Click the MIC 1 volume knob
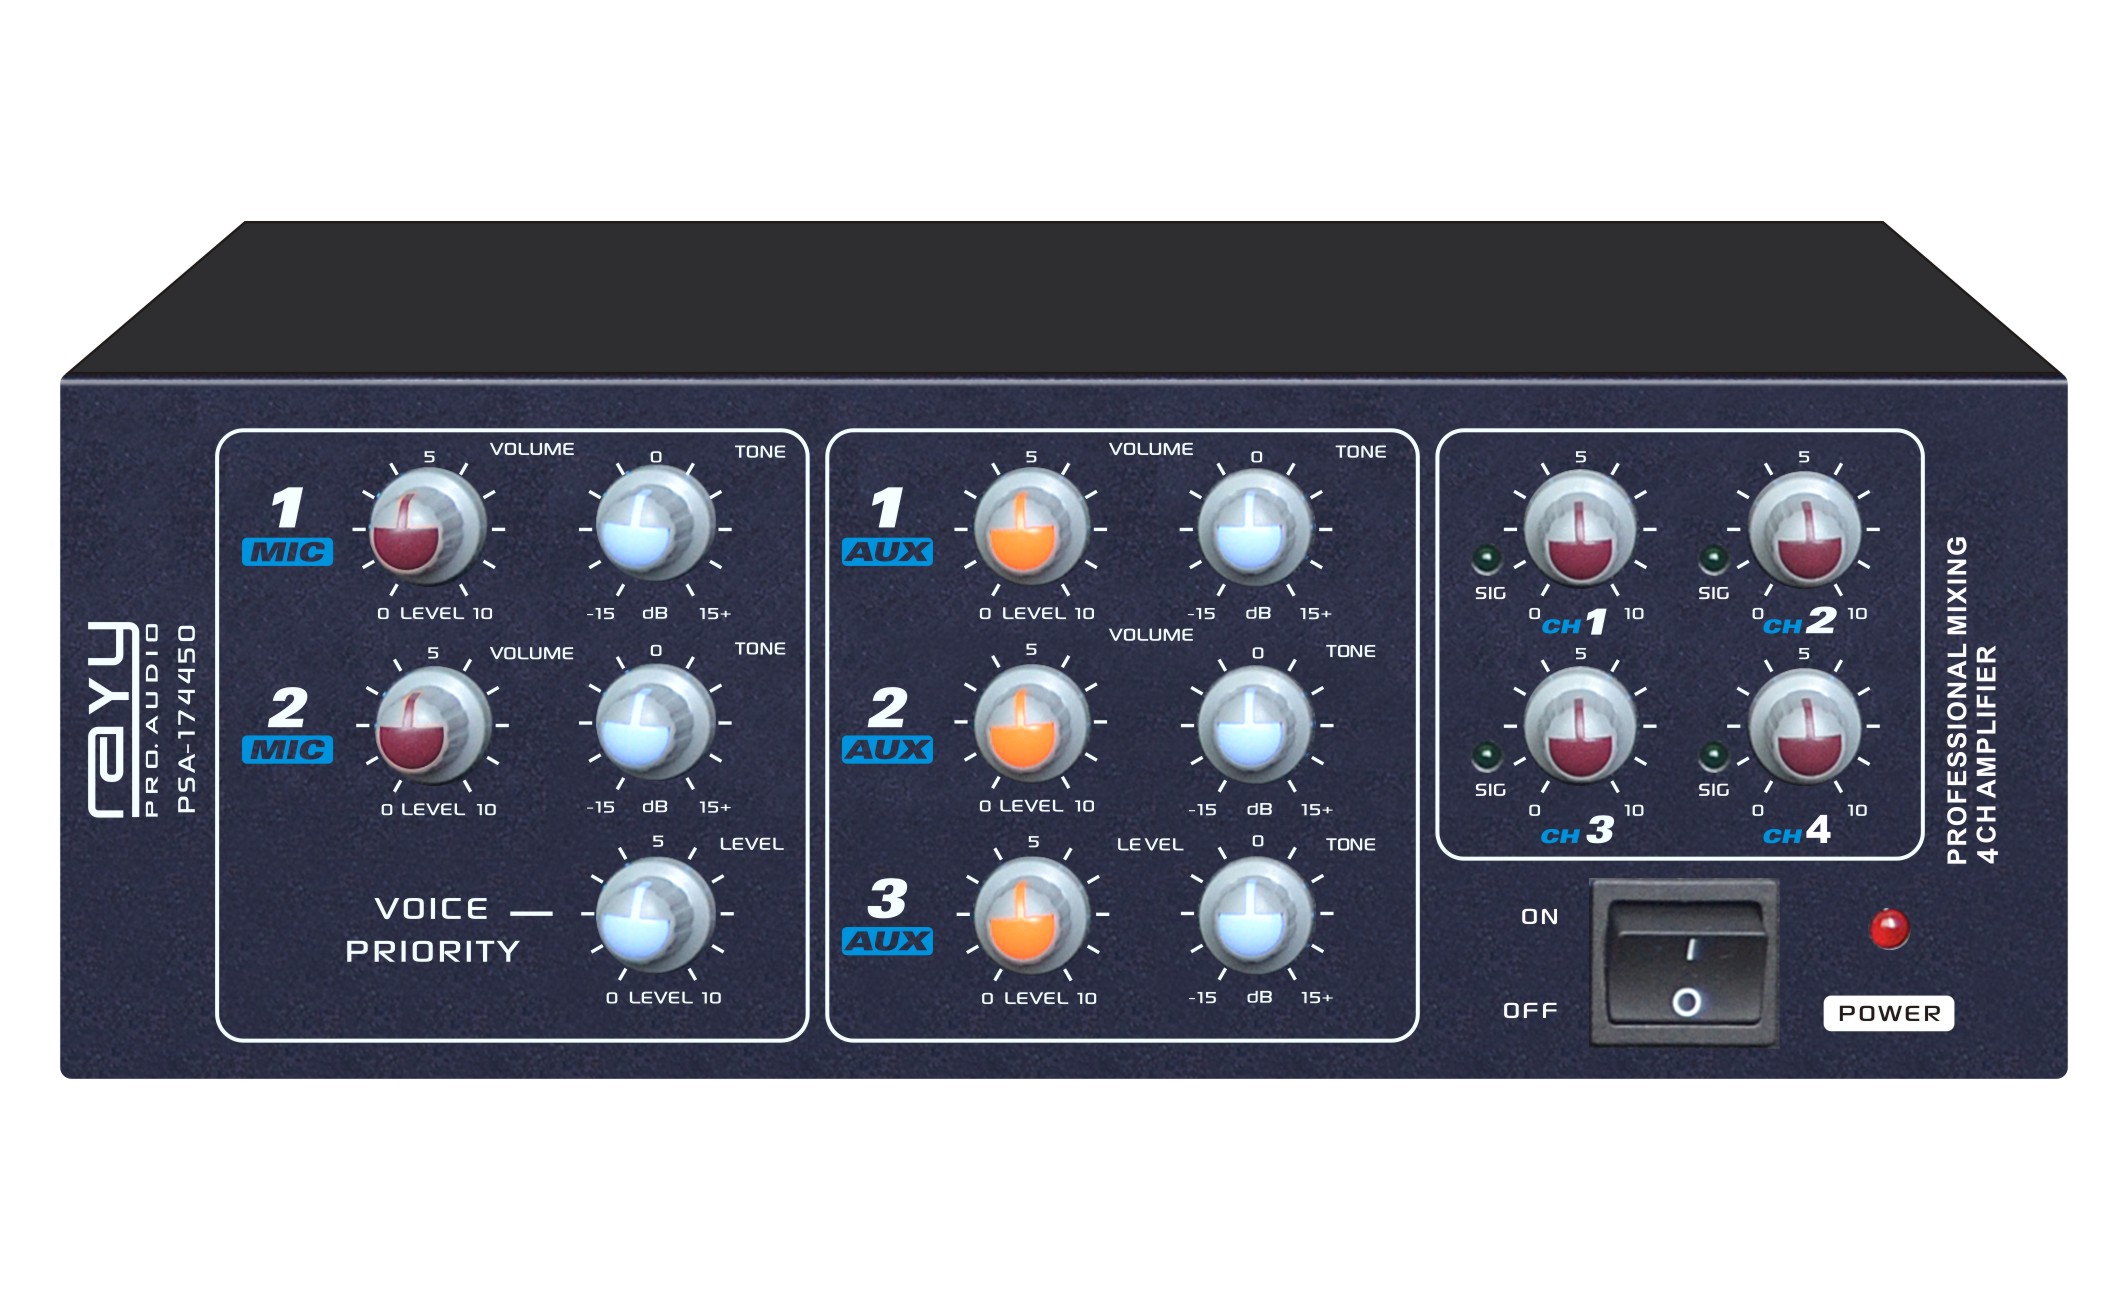 (x=427, y=528)
